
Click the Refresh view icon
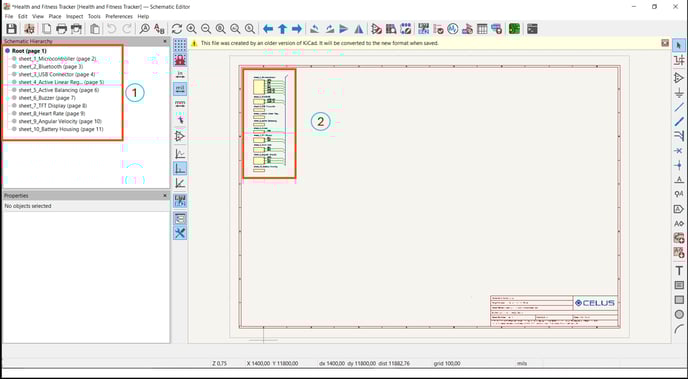tap(177, 29)
